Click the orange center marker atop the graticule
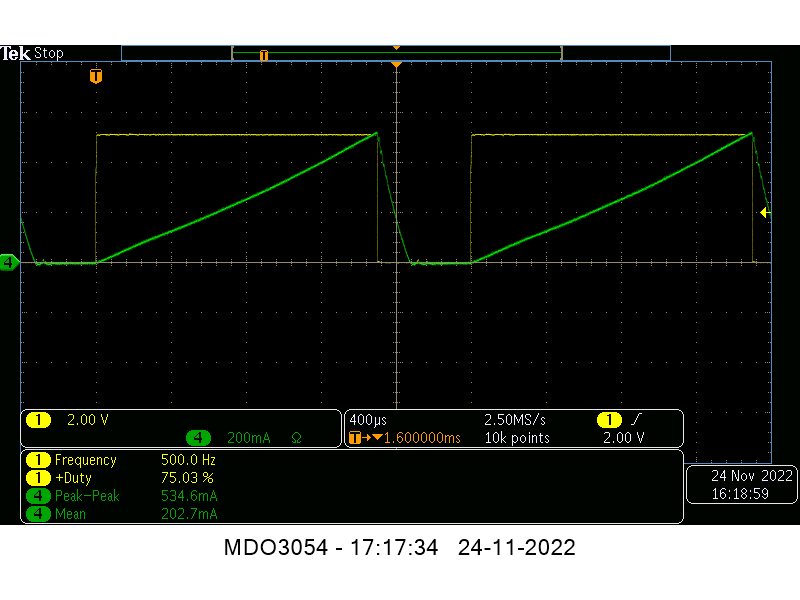The image size is (800, 600). (396, 65)
